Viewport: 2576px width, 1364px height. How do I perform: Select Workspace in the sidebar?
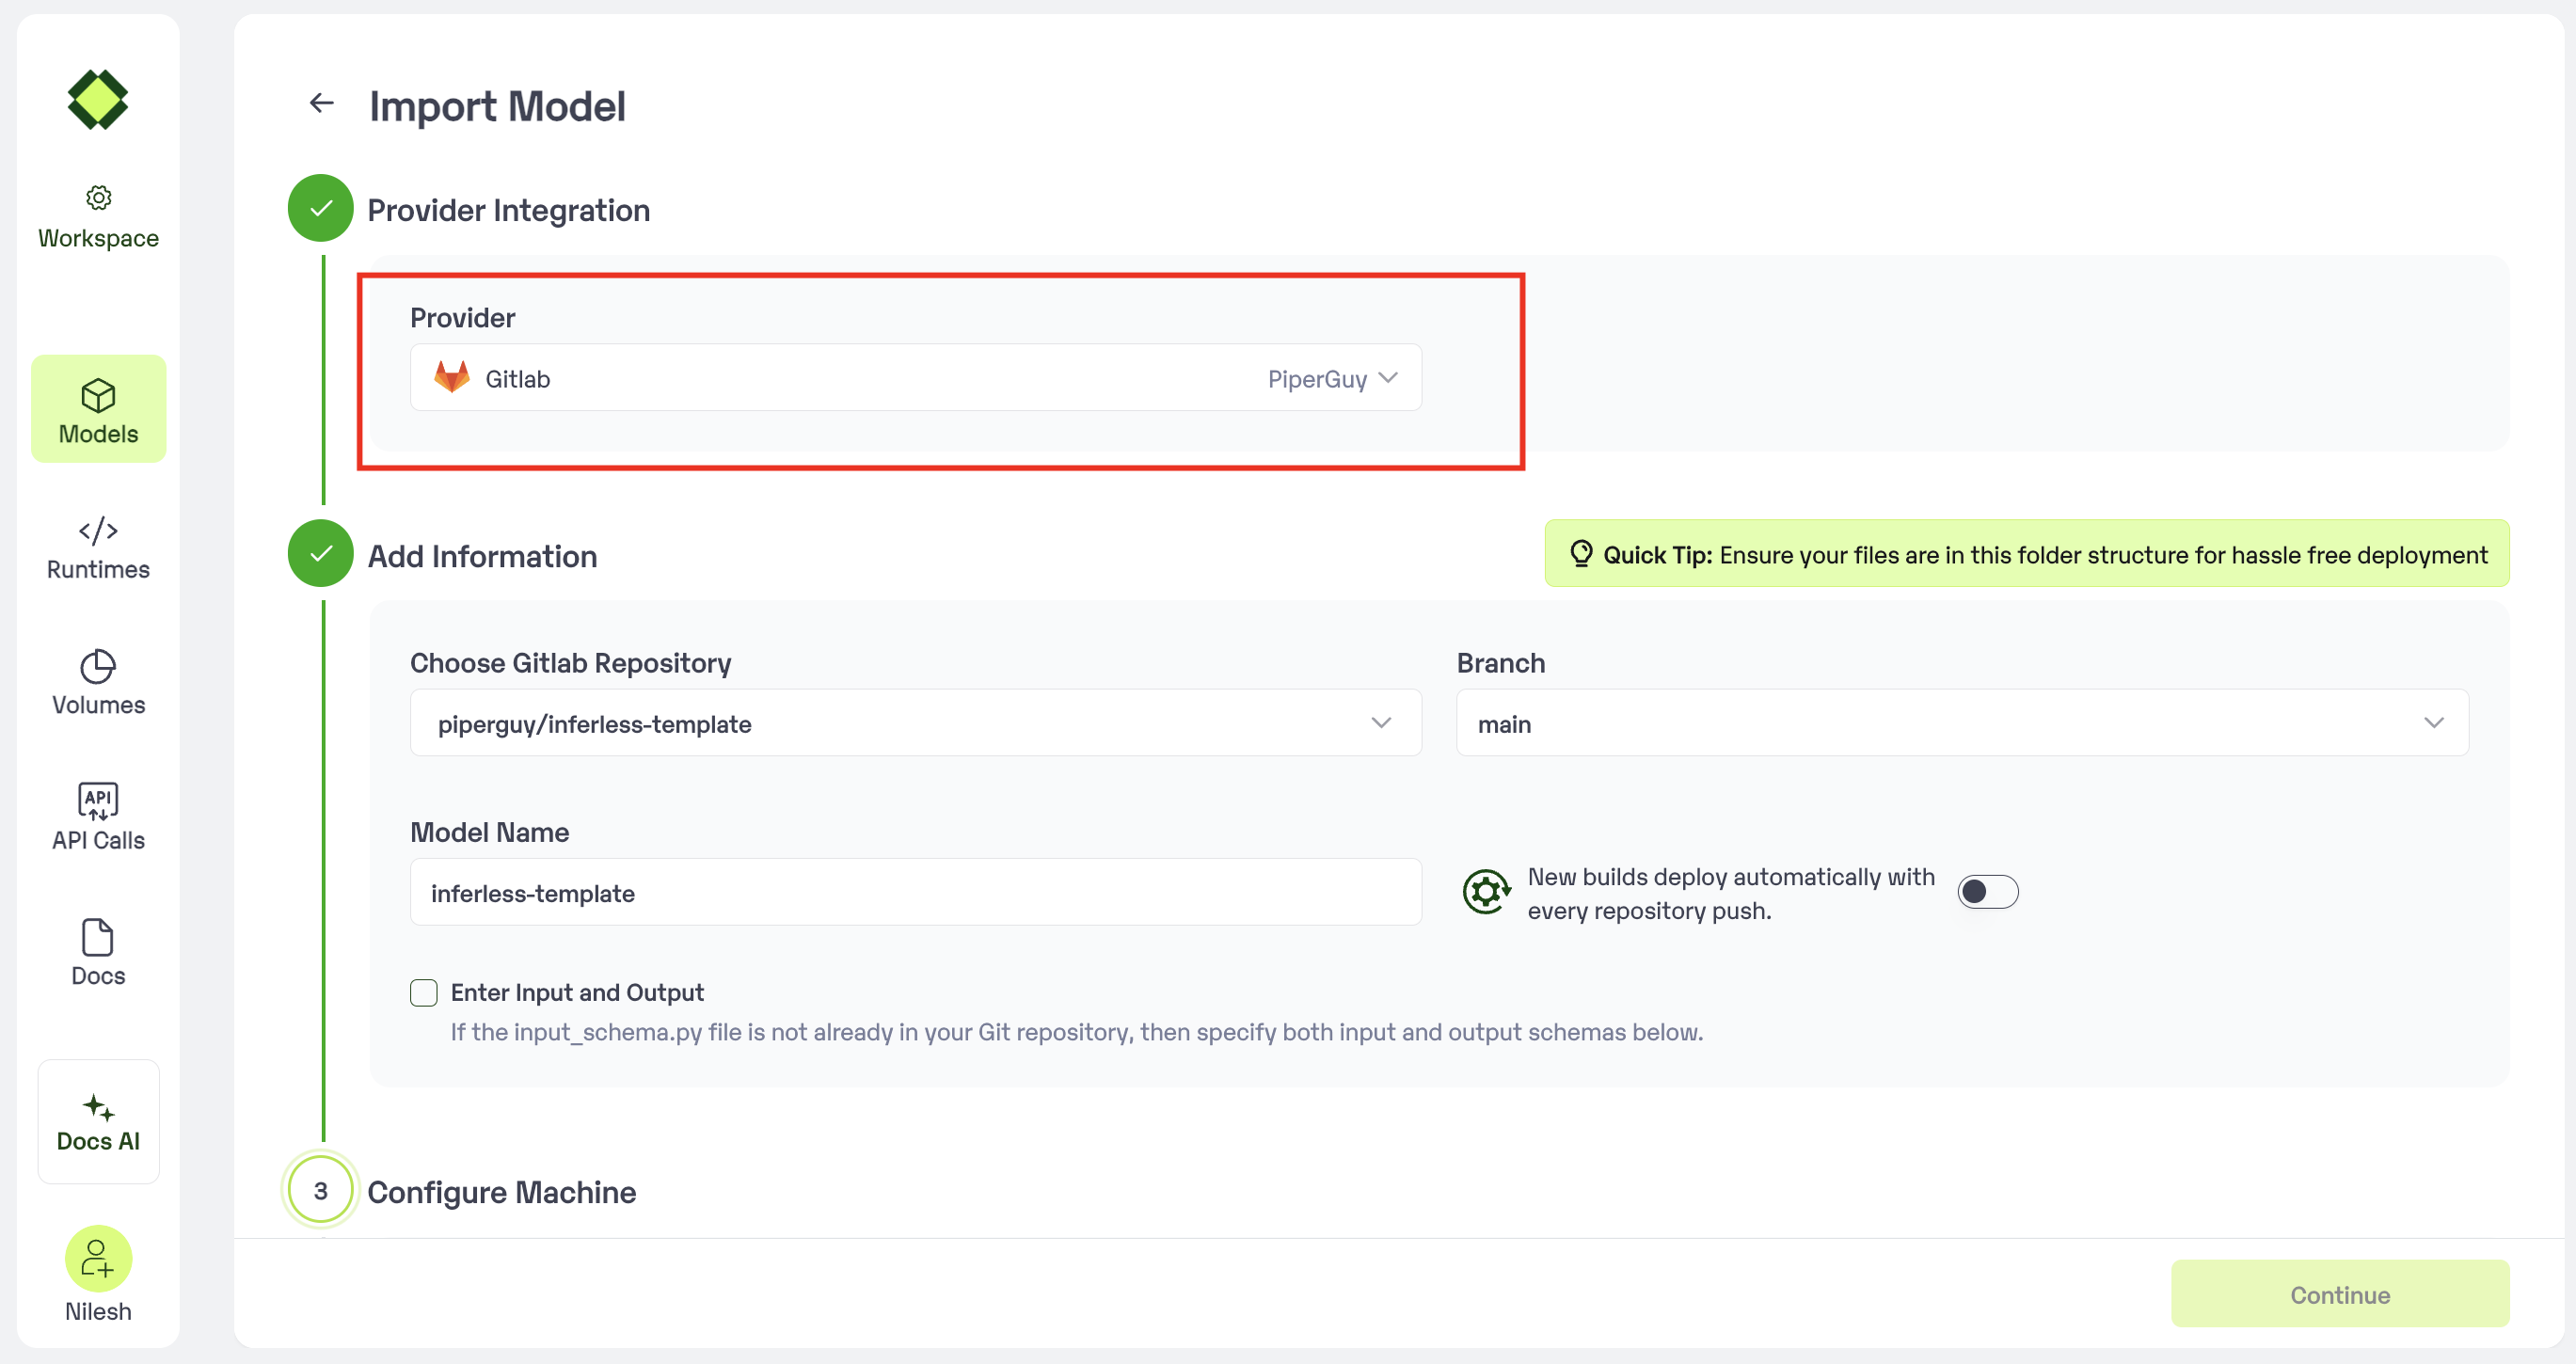click(98, 218)
